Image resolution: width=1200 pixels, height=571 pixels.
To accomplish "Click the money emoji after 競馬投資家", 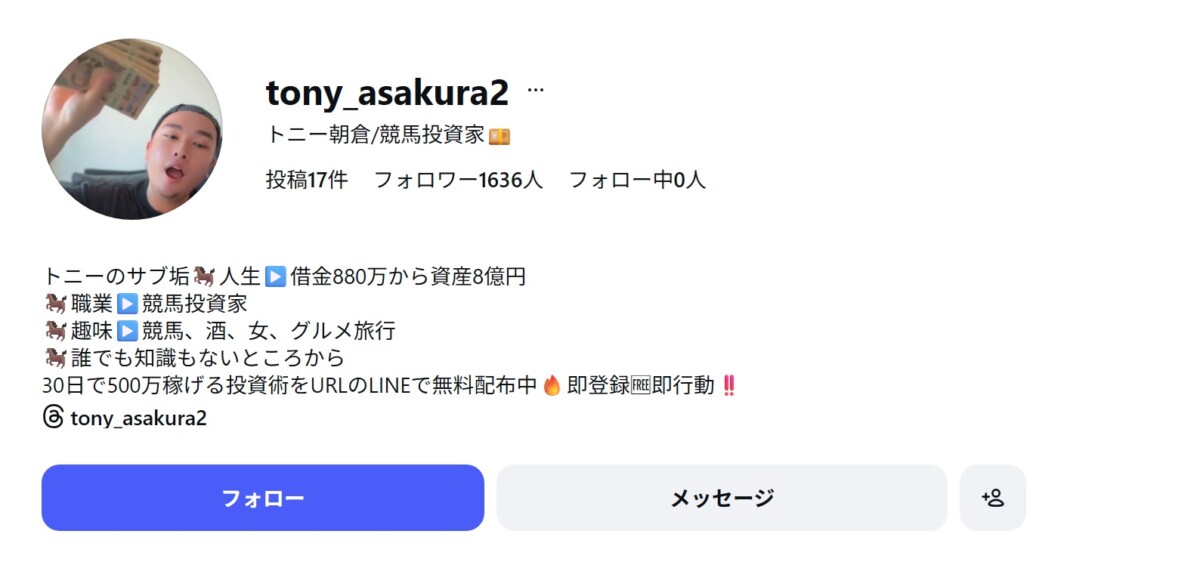I will pyautogui.click(x=500, y=136).
